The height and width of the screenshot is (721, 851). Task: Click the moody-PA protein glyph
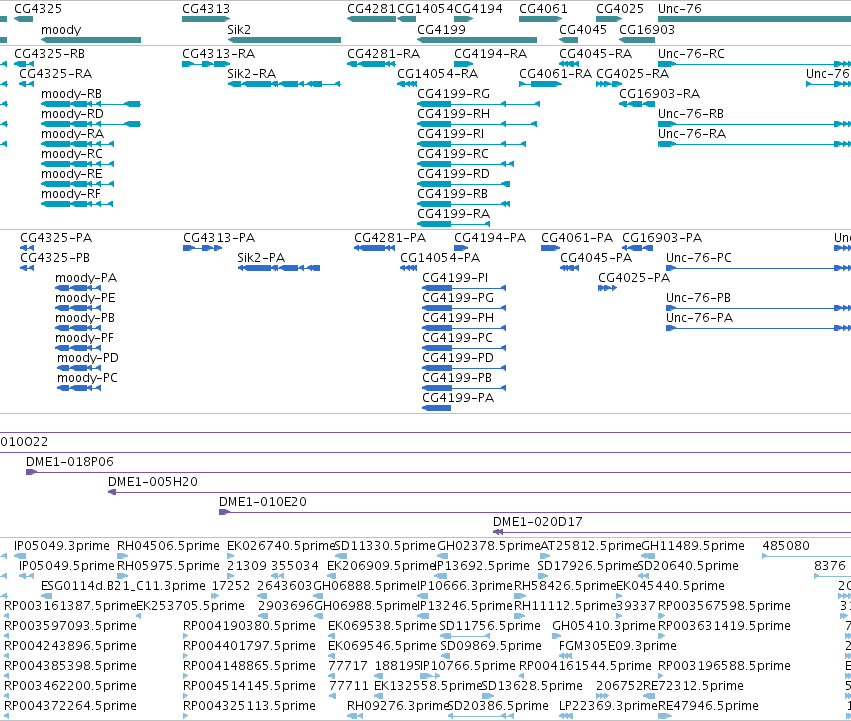[x=78, y=288]
